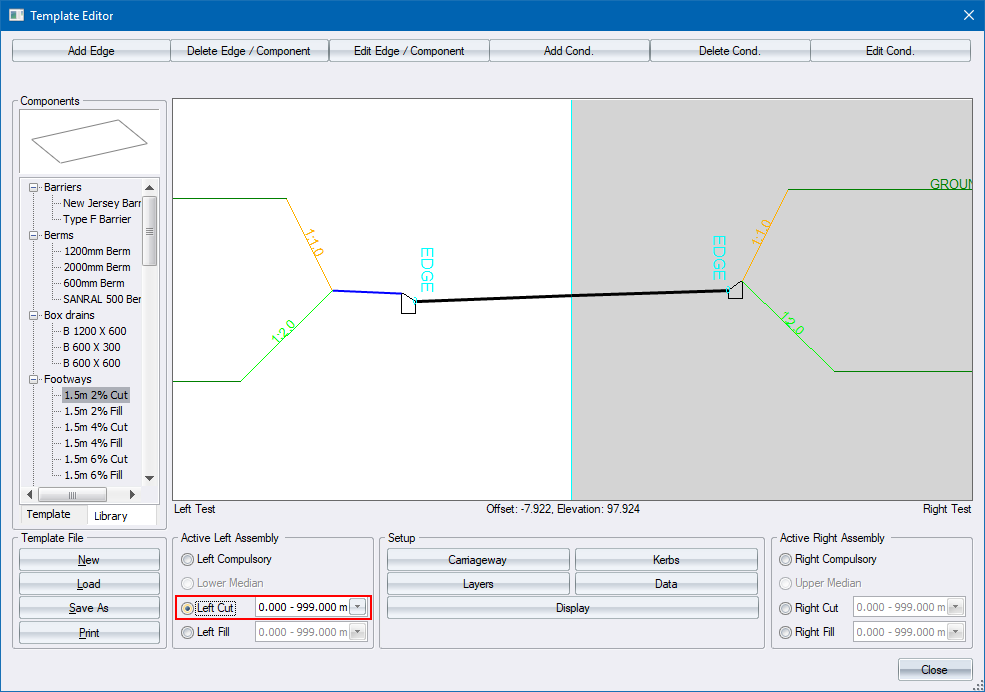This screenshot has height=692, width=985.
Task: Switch to the Template tab
Action: [48, 514]
